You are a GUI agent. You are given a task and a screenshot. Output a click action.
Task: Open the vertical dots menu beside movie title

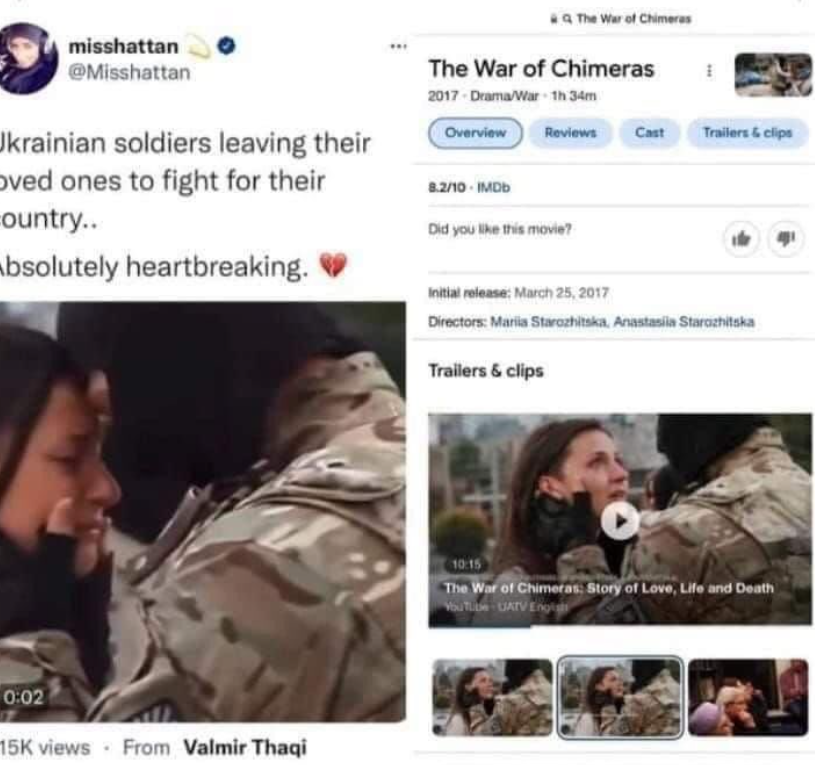pos(709,71)
